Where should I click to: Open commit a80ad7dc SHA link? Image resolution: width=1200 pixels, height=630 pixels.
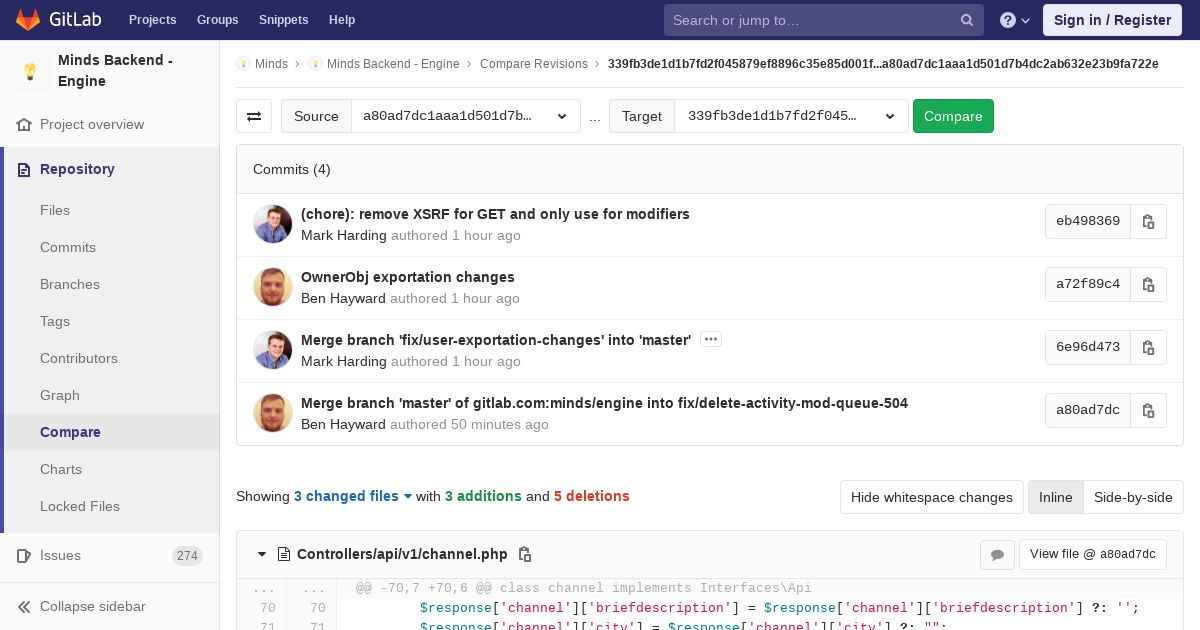click(x=1088, y=410)
